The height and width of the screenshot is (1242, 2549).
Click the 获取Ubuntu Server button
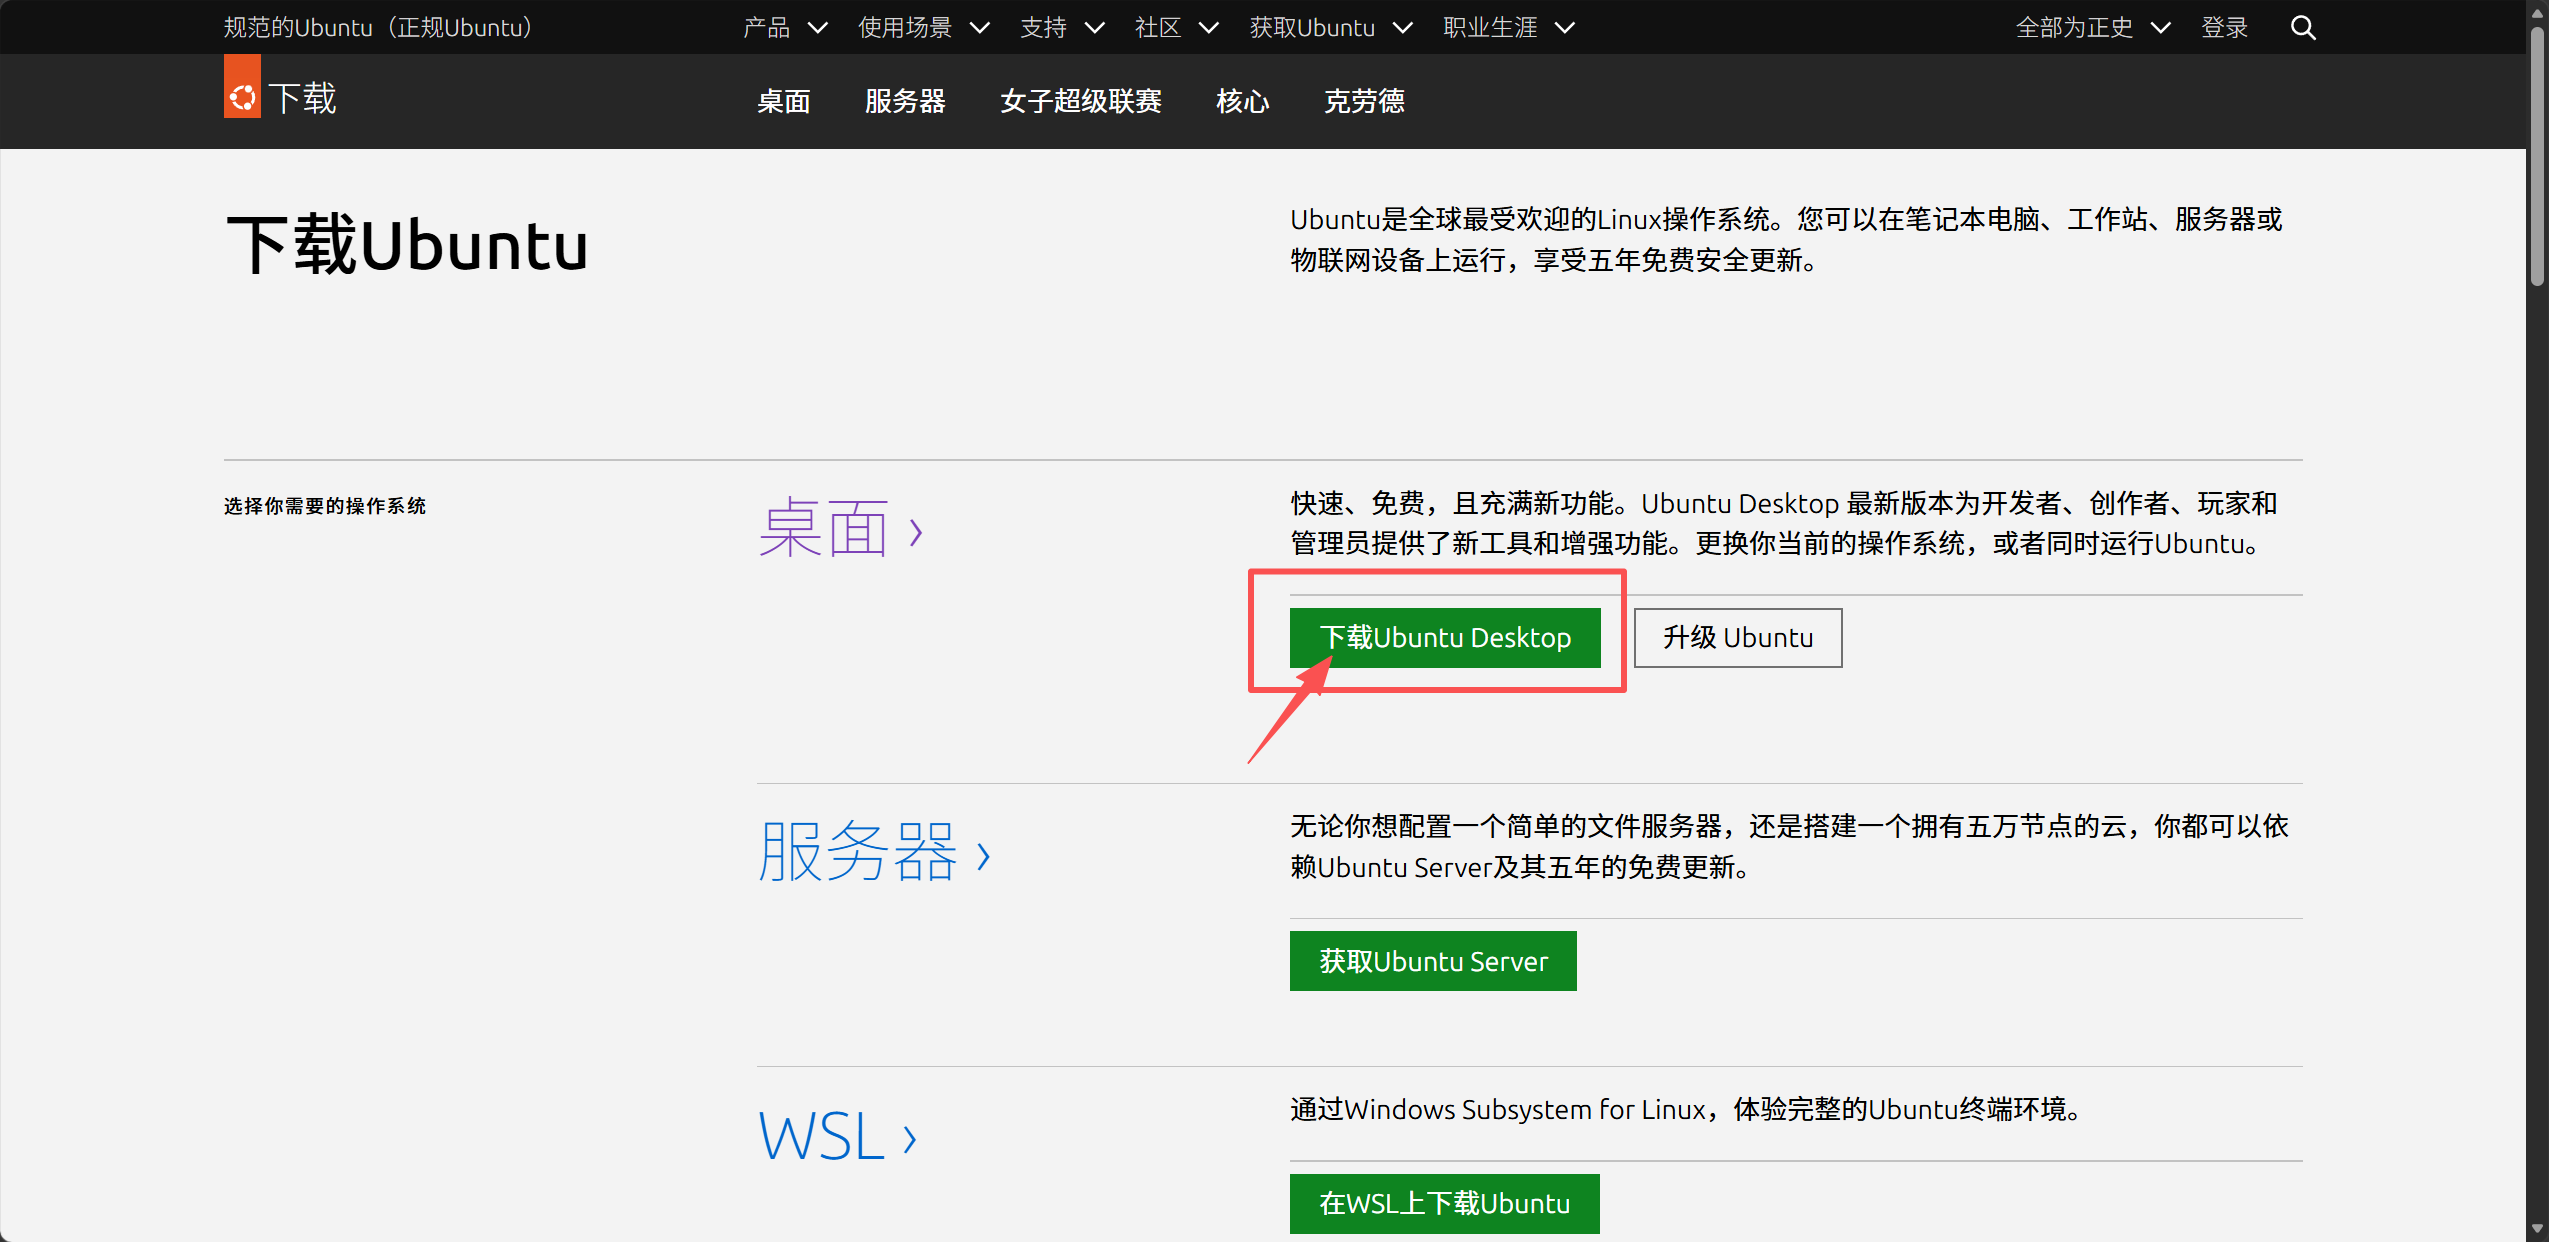[x=1433, y=961]
